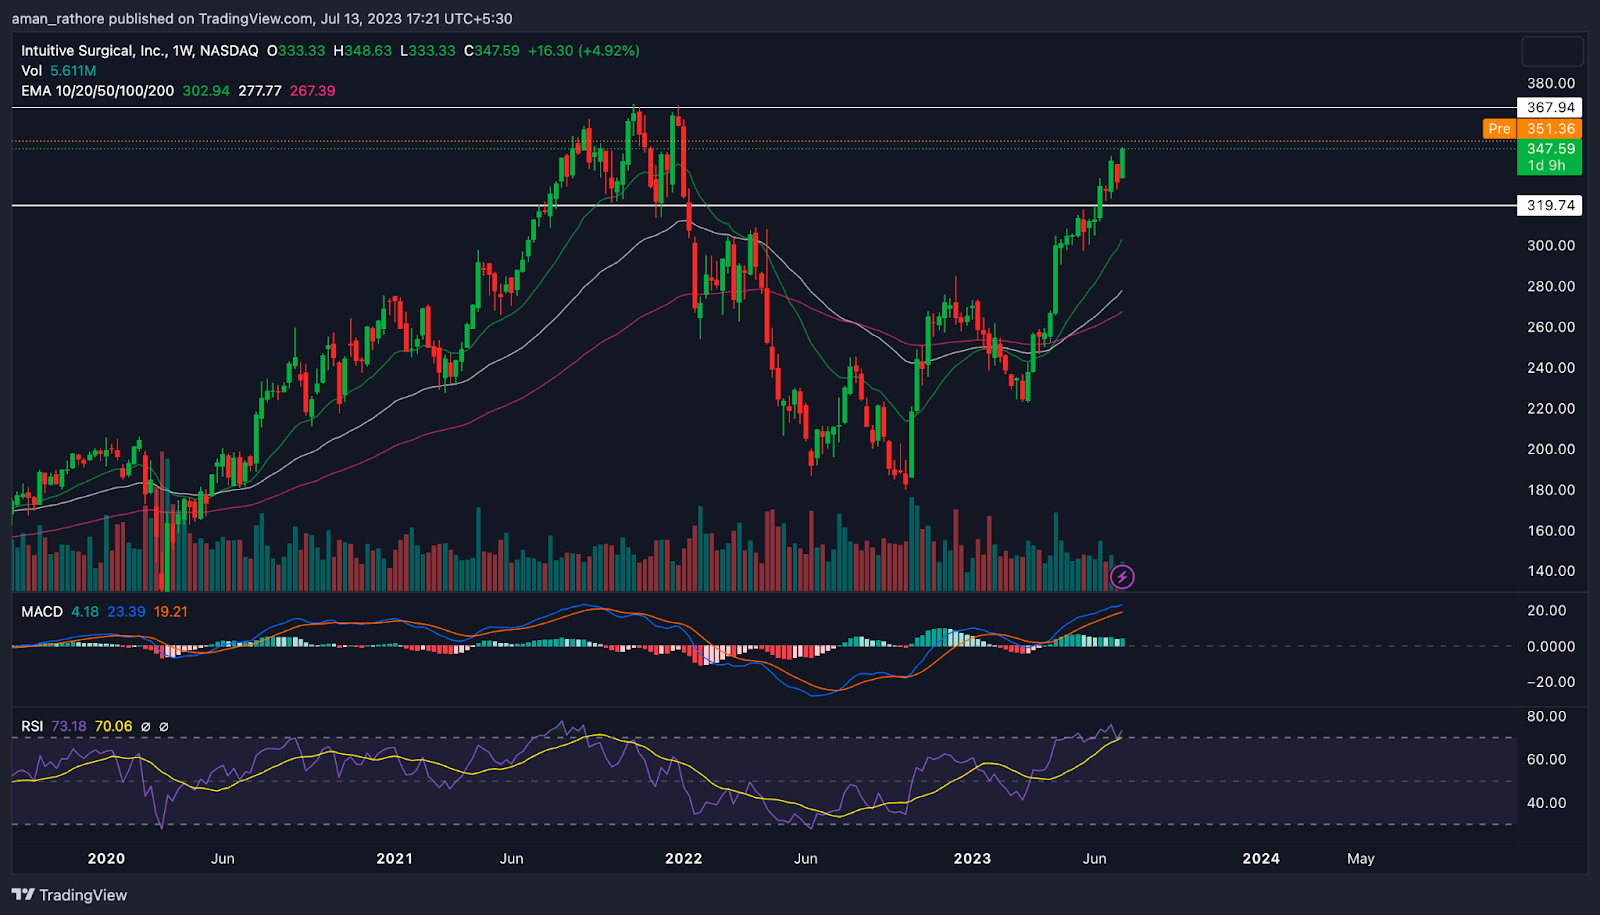The image size is (1600, 915).
Task: Click the +16.30 (+4.92%) change value
Action: pos(584,50)
